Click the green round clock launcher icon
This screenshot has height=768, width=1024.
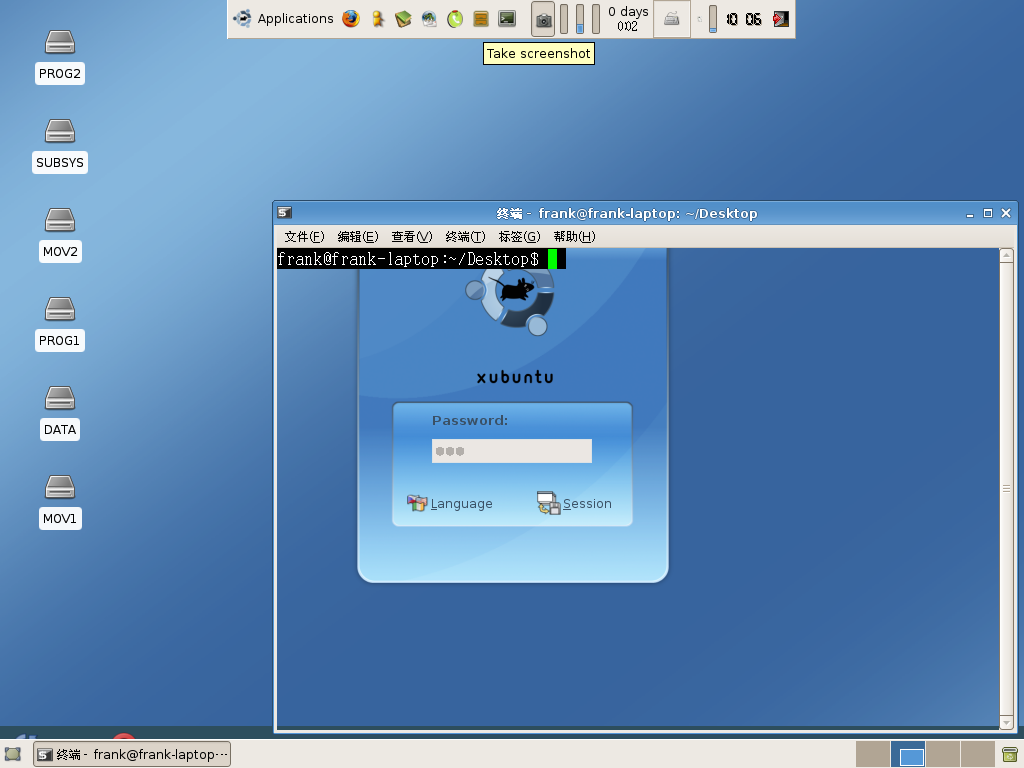point(455,19)
